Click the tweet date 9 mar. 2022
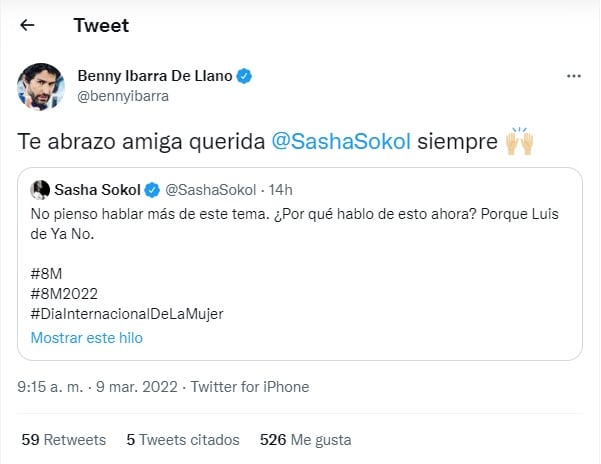Screen dimensions: 601x464 (135, 387)
